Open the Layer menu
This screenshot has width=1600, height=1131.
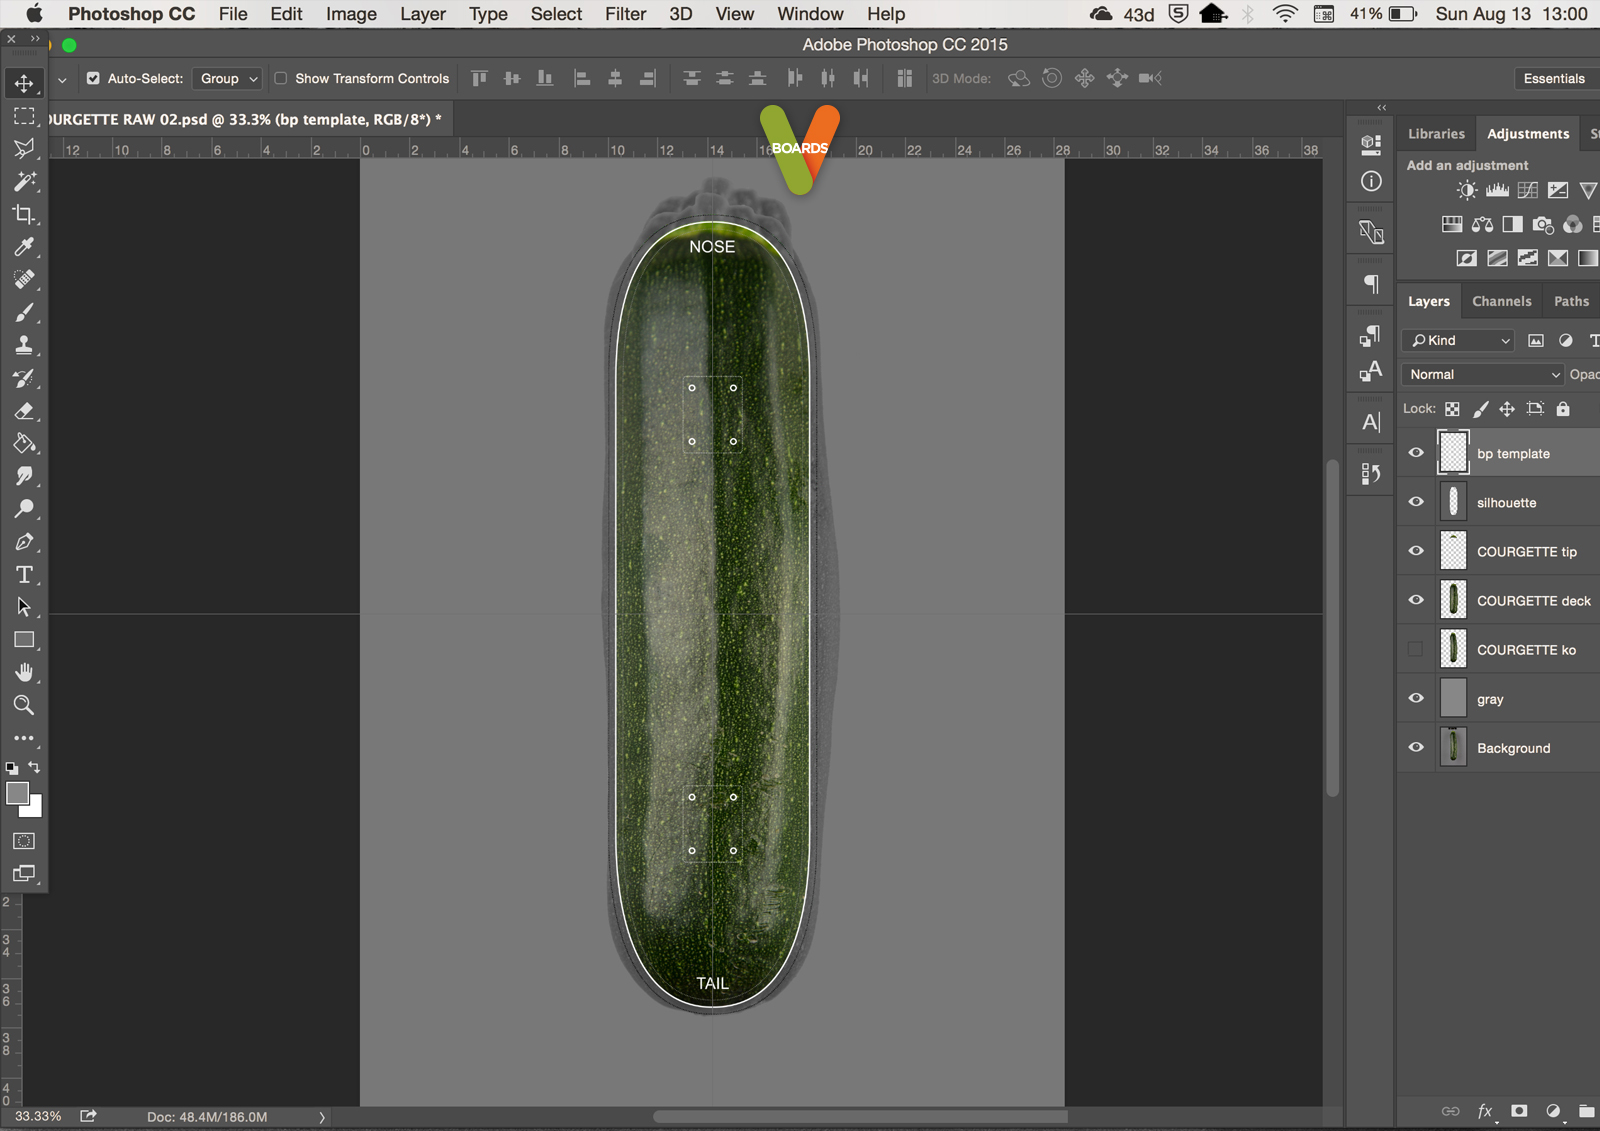click(423, 14)
